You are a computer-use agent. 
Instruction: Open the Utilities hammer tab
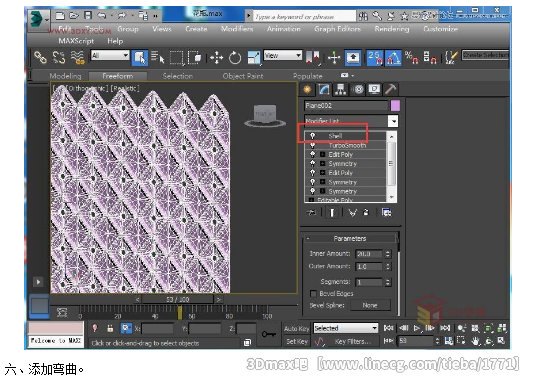(x=391, y=89)
